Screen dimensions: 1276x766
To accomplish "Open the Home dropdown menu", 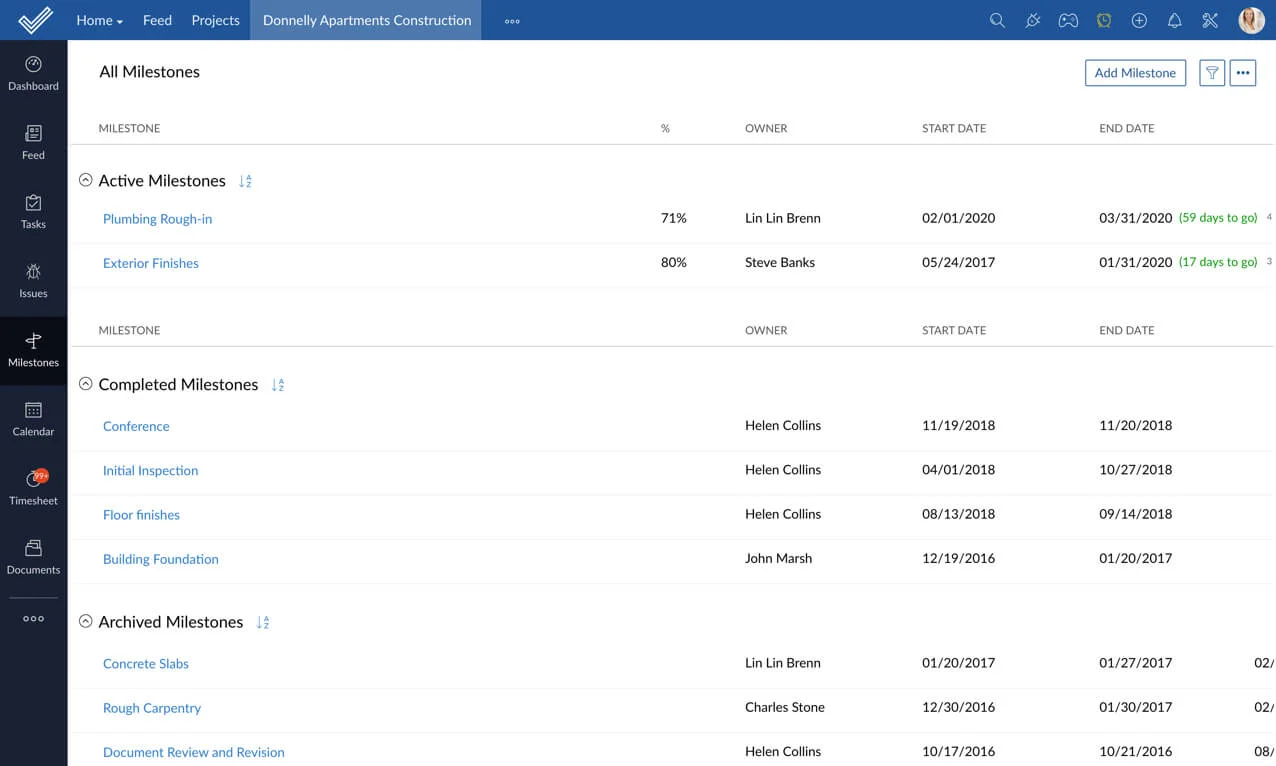I will (x=99, y=20).
